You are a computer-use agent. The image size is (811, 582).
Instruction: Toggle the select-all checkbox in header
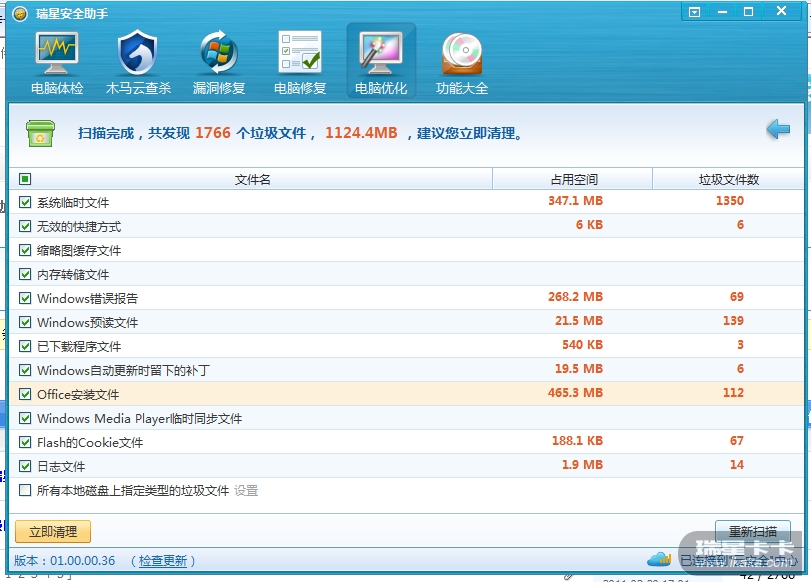coord(25,179)
